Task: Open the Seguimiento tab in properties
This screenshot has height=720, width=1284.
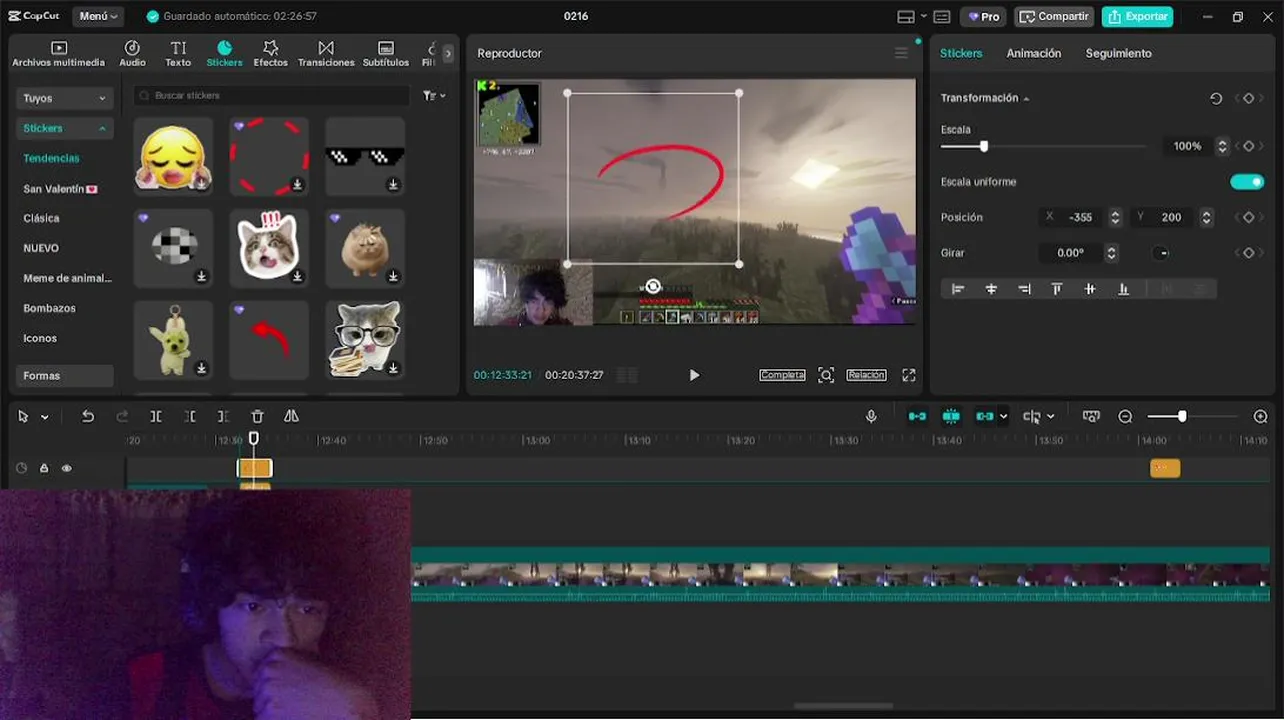Action: tap(1118, 53)
